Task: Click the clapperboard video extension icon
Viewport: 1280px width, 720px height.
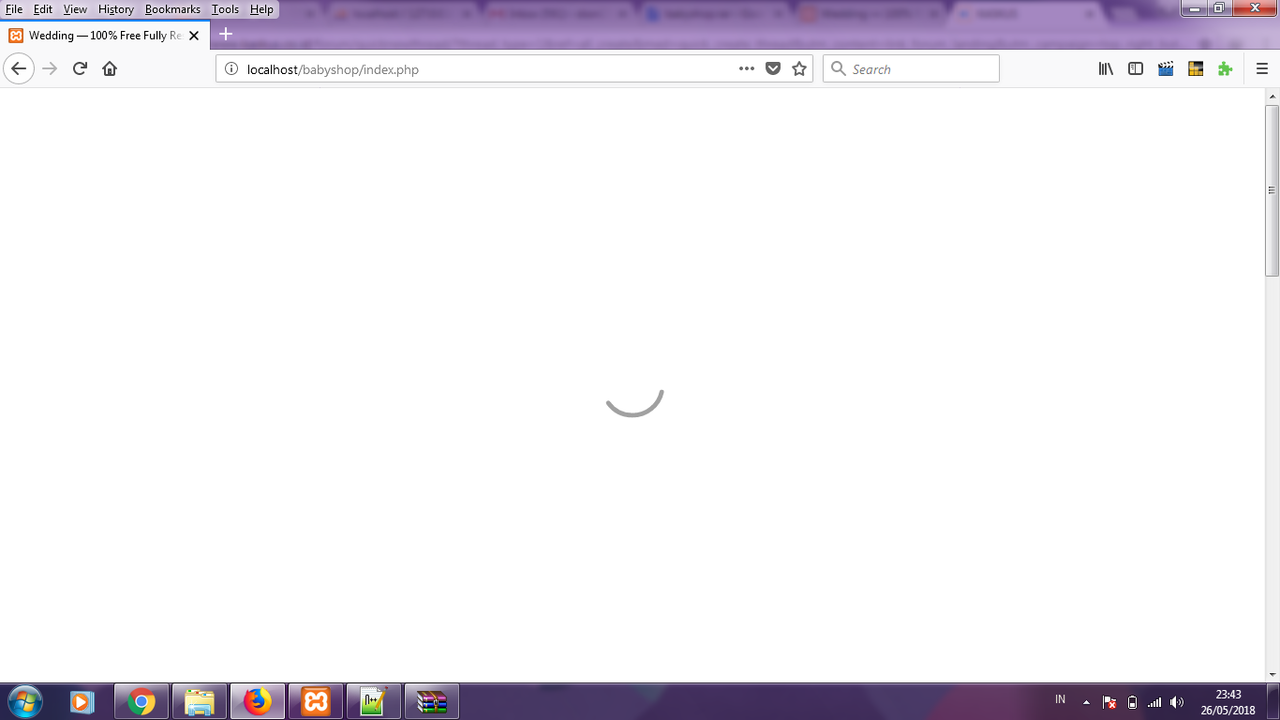Action: [1166, 69]
